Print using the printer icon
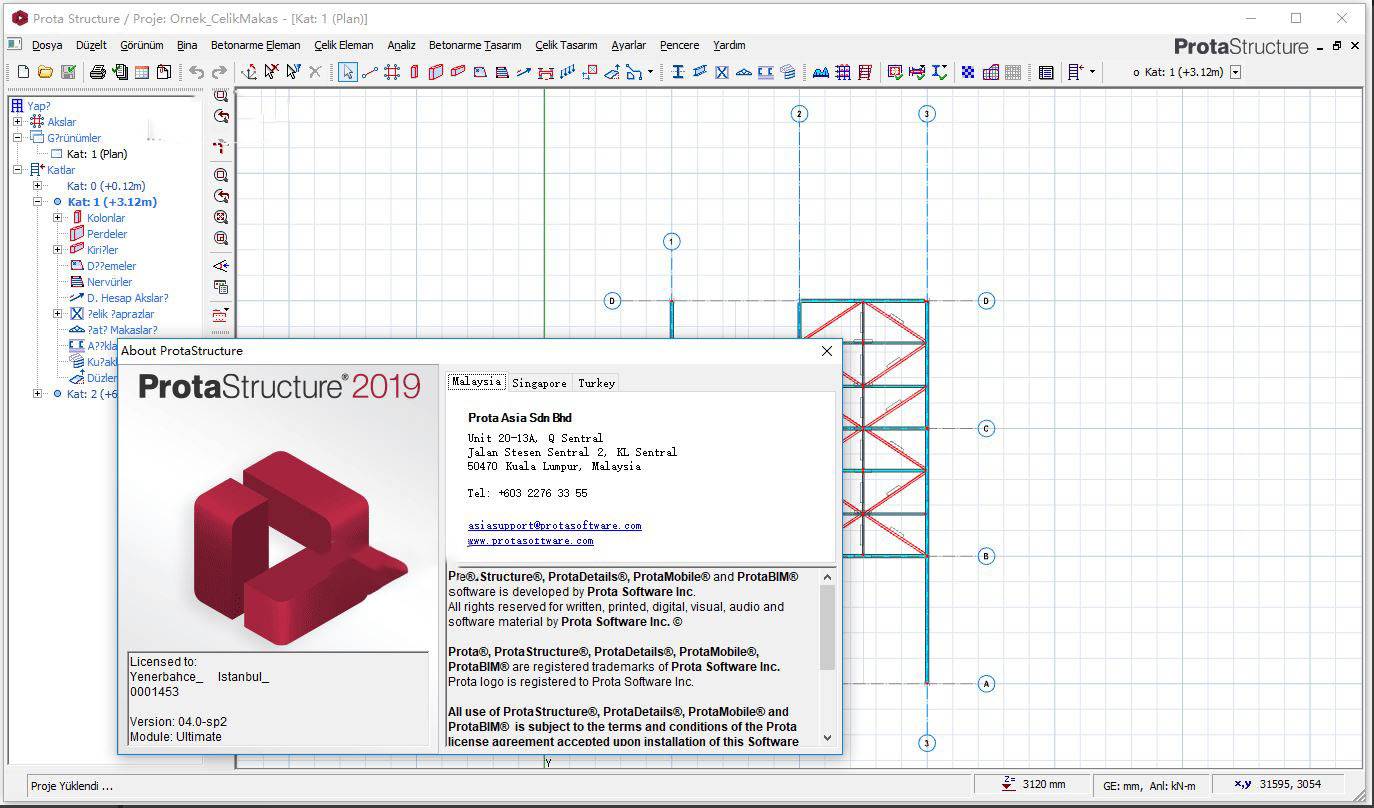 (x=98, y=72)
